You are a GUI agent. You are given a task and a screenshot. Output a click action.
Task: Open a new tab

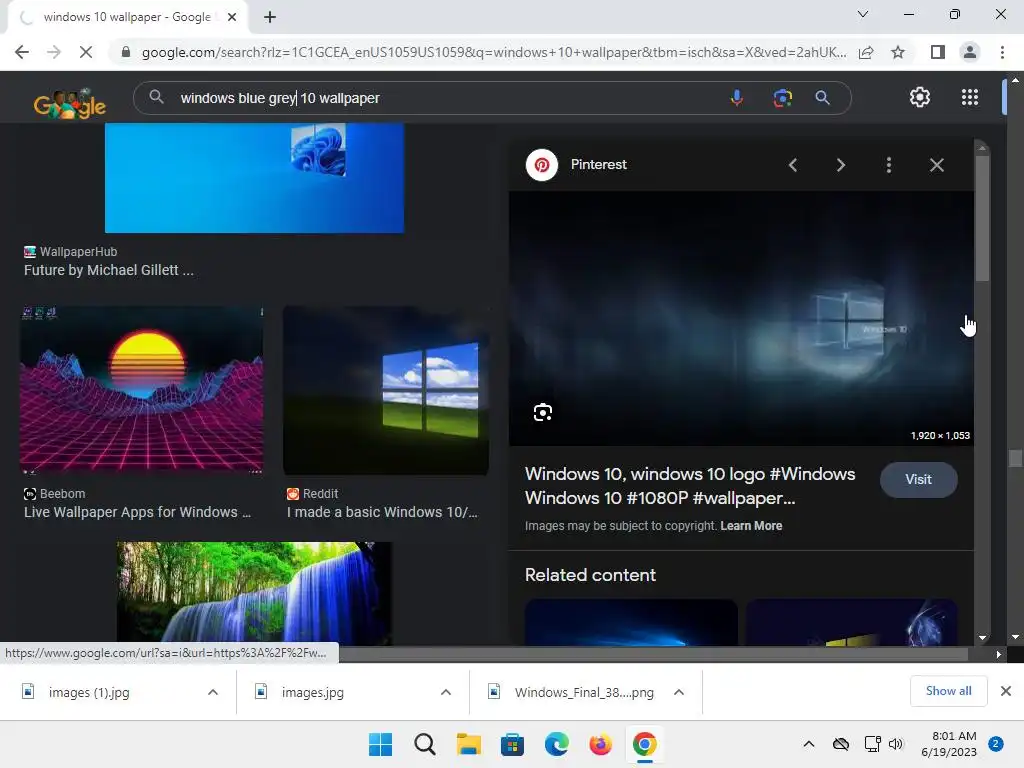pos(270,17)
